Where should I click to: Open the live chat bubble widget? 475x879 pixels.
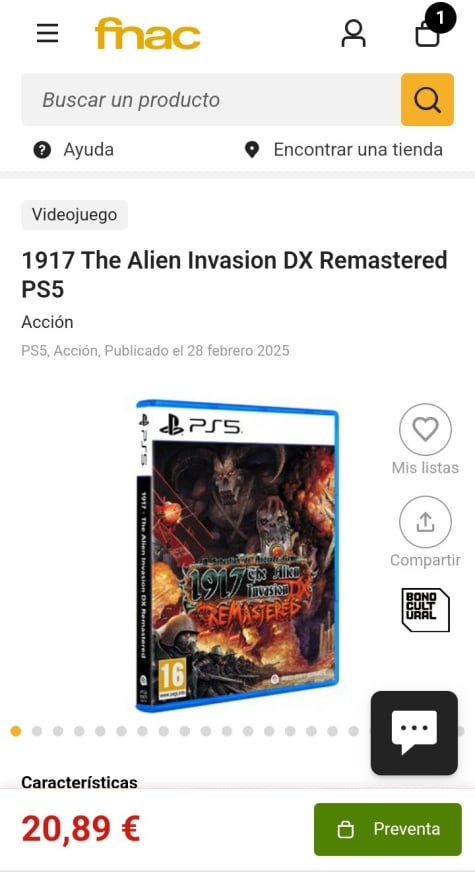pos(414,733)
